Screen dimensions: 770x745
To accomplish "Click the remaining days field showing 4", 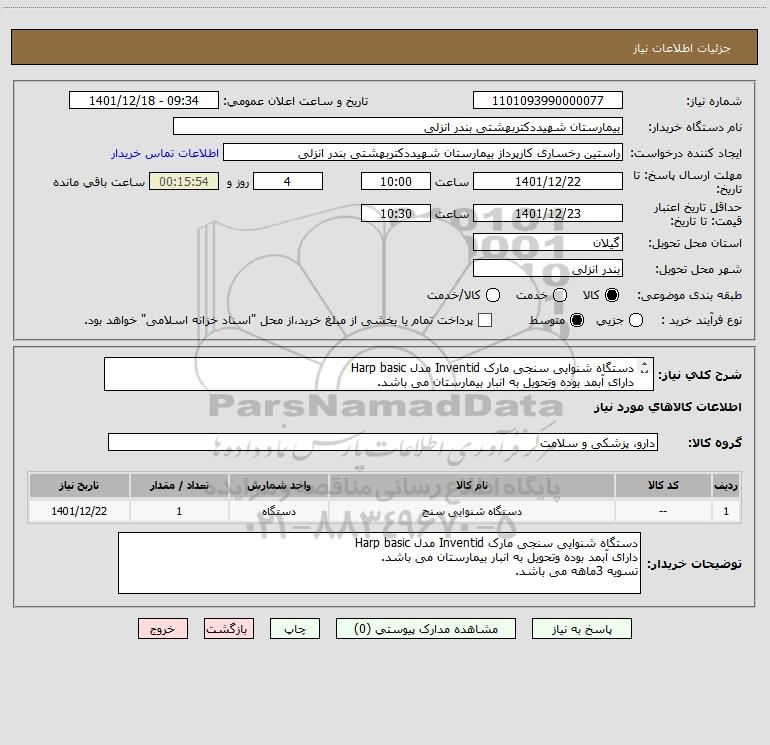I will [x=287, y=181].
